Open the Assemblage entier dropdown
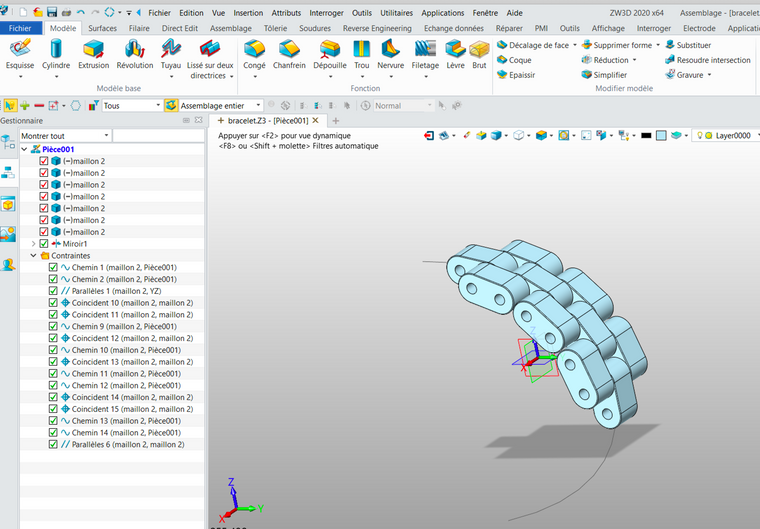The height and width of the screenshot is (529, 760). pos(258,105)
